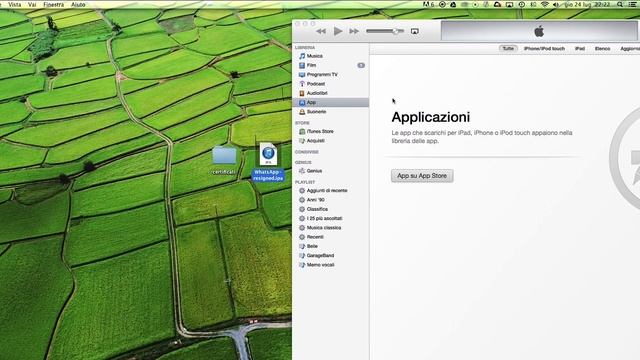Viewport: 640px width, 360px height.
Task: Click the App su App Store button
Action: pyautogui.click(x=422, y=176)
